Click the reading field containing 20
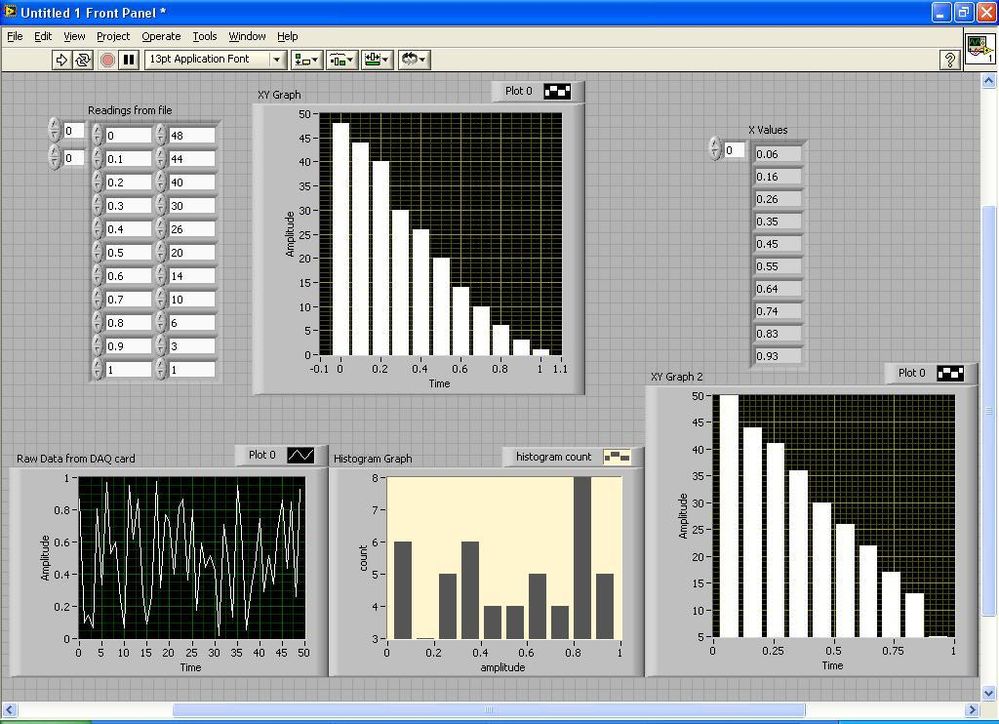Viewport: 999px width, 724px height. click(192, 252)
